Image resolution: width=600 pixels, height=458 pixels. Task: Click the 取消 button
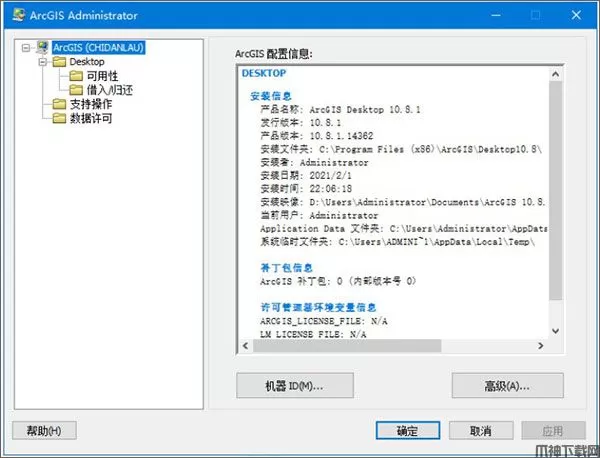tap(481, 431)
